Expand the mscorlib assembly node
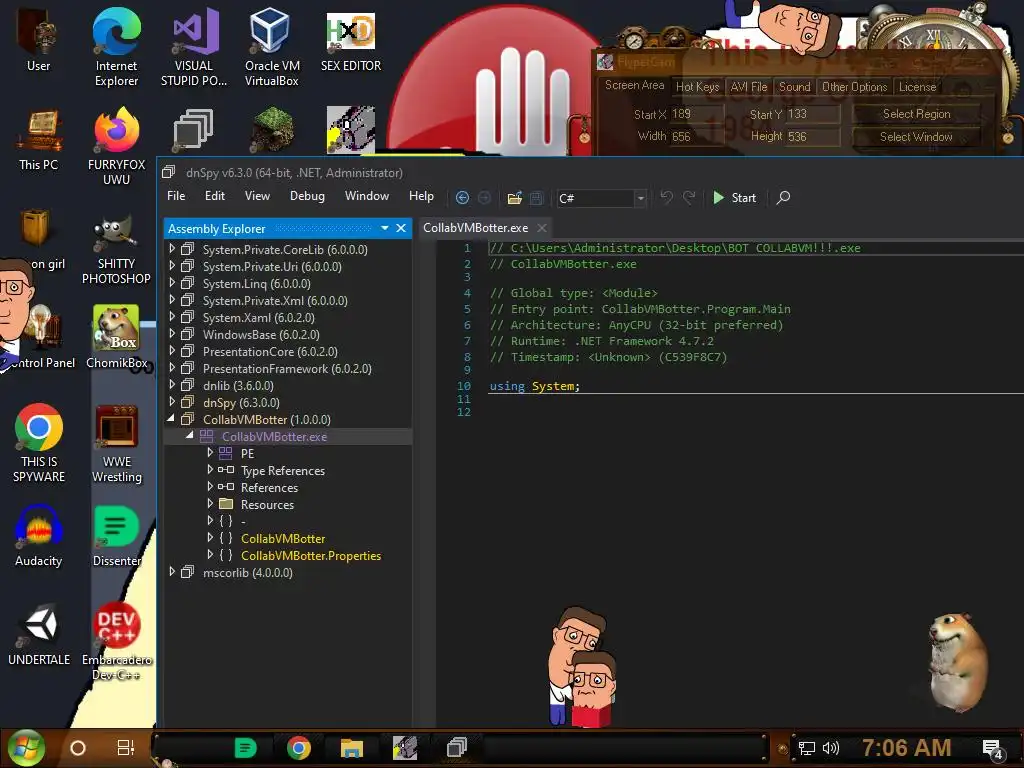Viewport: 1024px width, 768px height. 172,571
